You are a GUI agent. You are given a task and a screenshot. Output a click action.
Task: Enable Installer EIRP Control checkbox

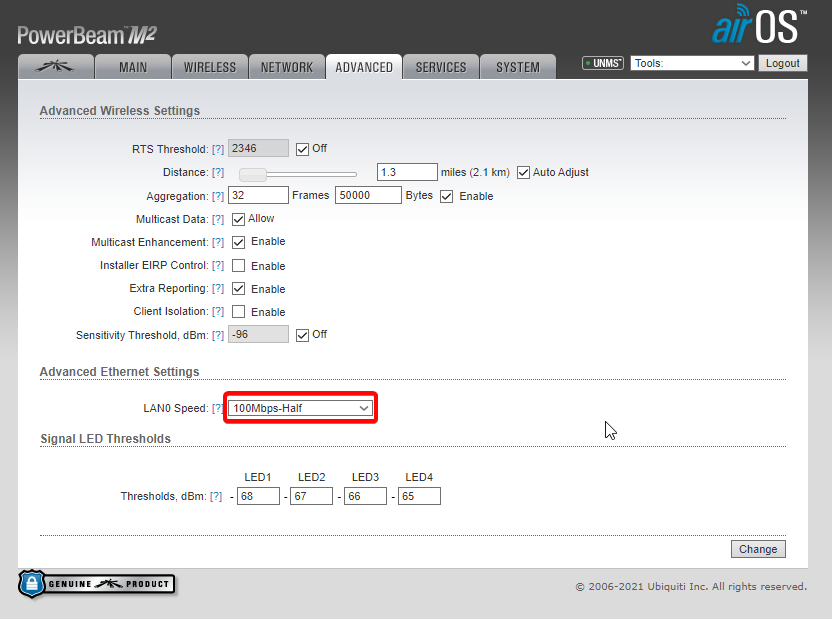[x=239, y=266]
